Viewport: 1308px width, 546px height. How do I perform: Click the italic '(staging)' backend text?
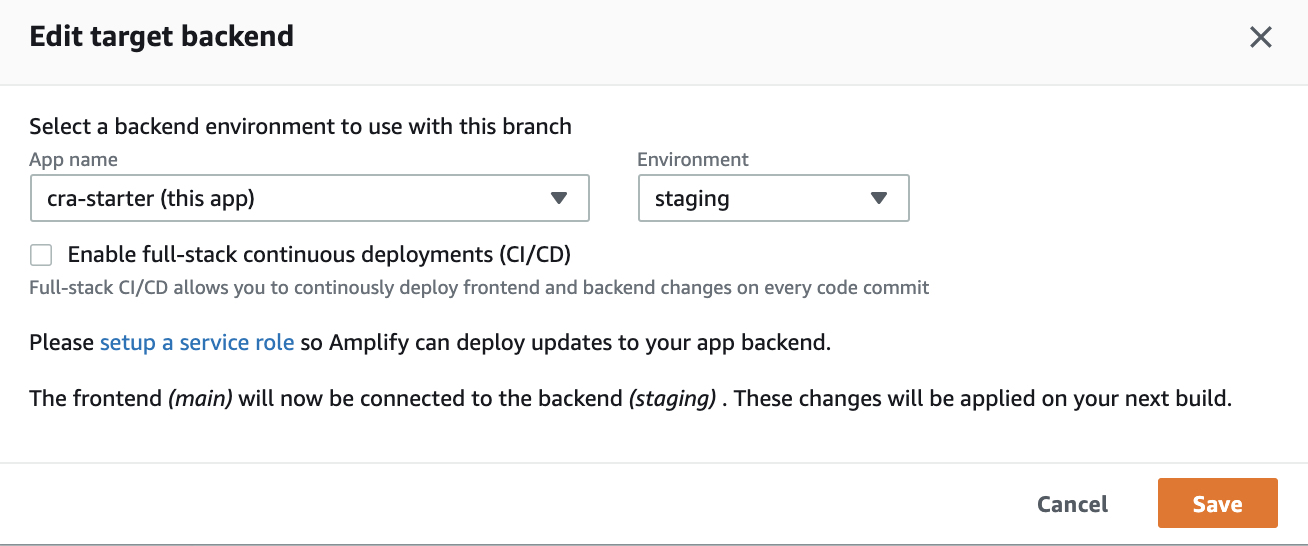672,398
